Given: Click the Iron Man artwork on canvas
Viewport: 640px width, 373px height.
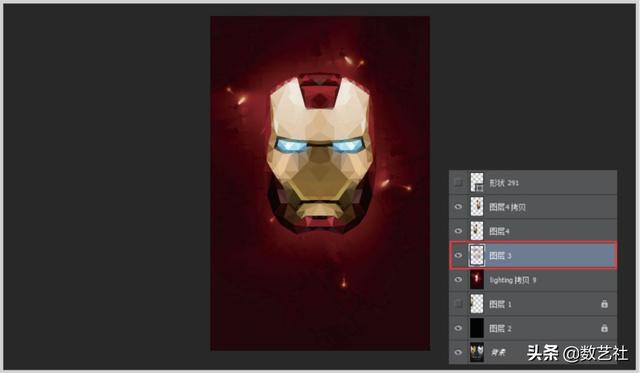Looking at the screenshot, I should point(320,183).
